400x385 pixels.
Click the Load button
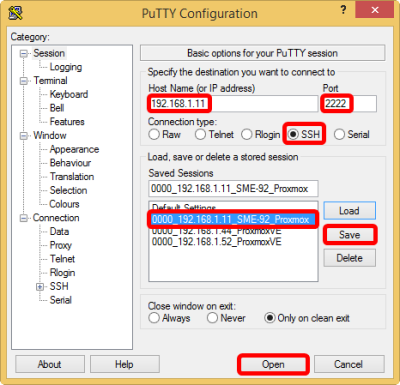click(349, 211)
